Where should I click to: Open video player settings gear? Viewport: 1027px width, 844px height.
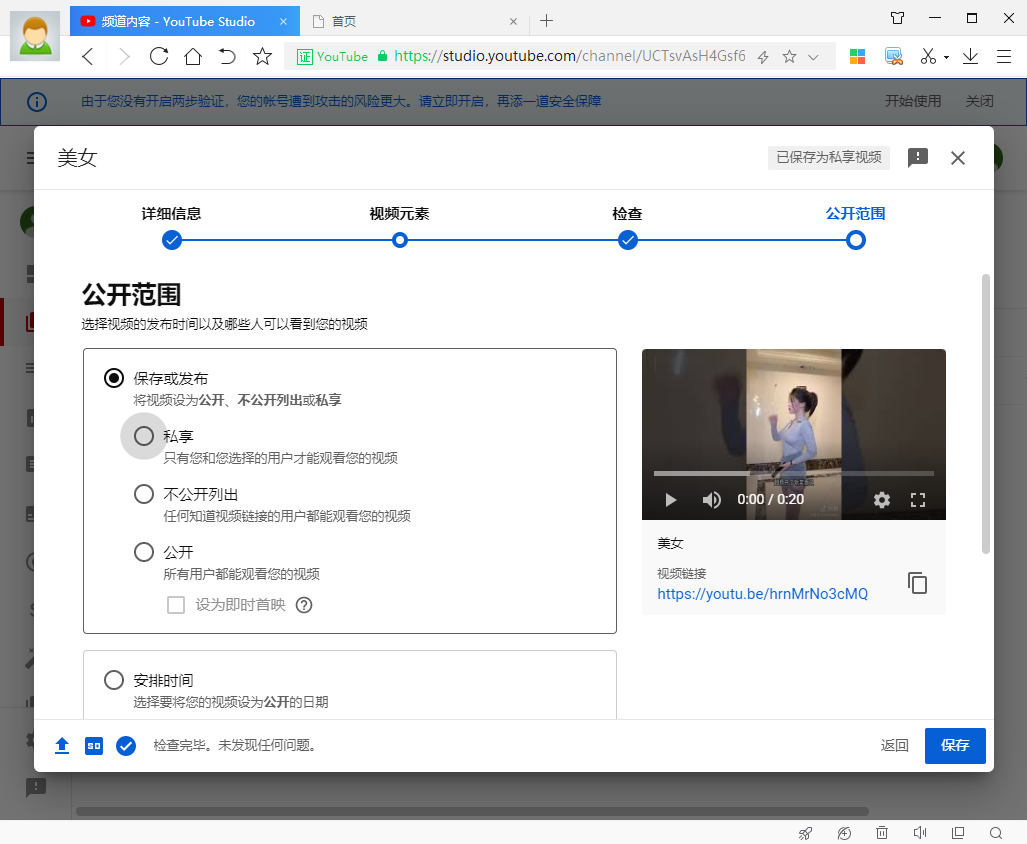pos(882,500)
